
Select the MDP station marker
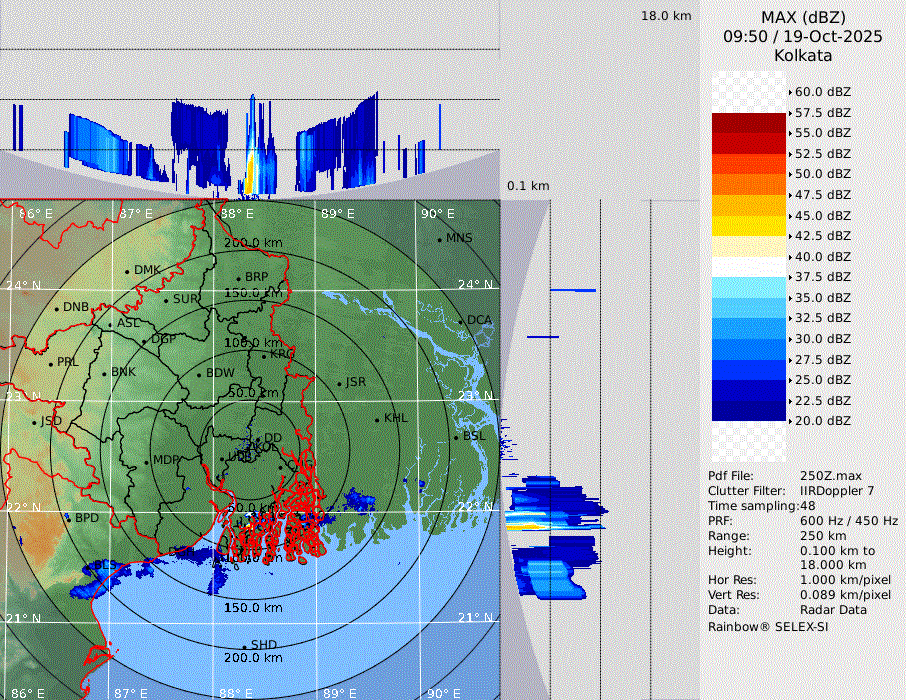pyautogui.click(x=146, y=461)
